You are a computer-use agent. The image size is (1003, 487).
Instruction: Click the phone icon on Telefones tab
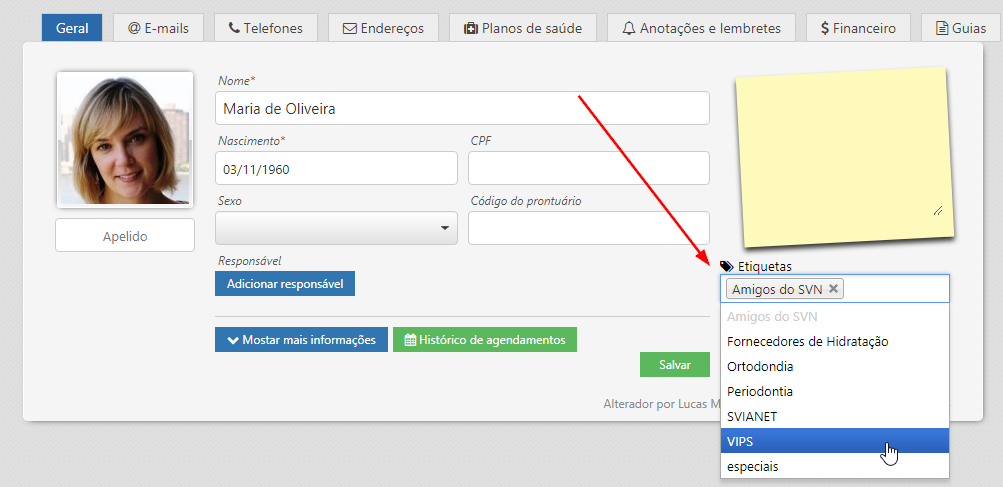(x=234, y=28)
